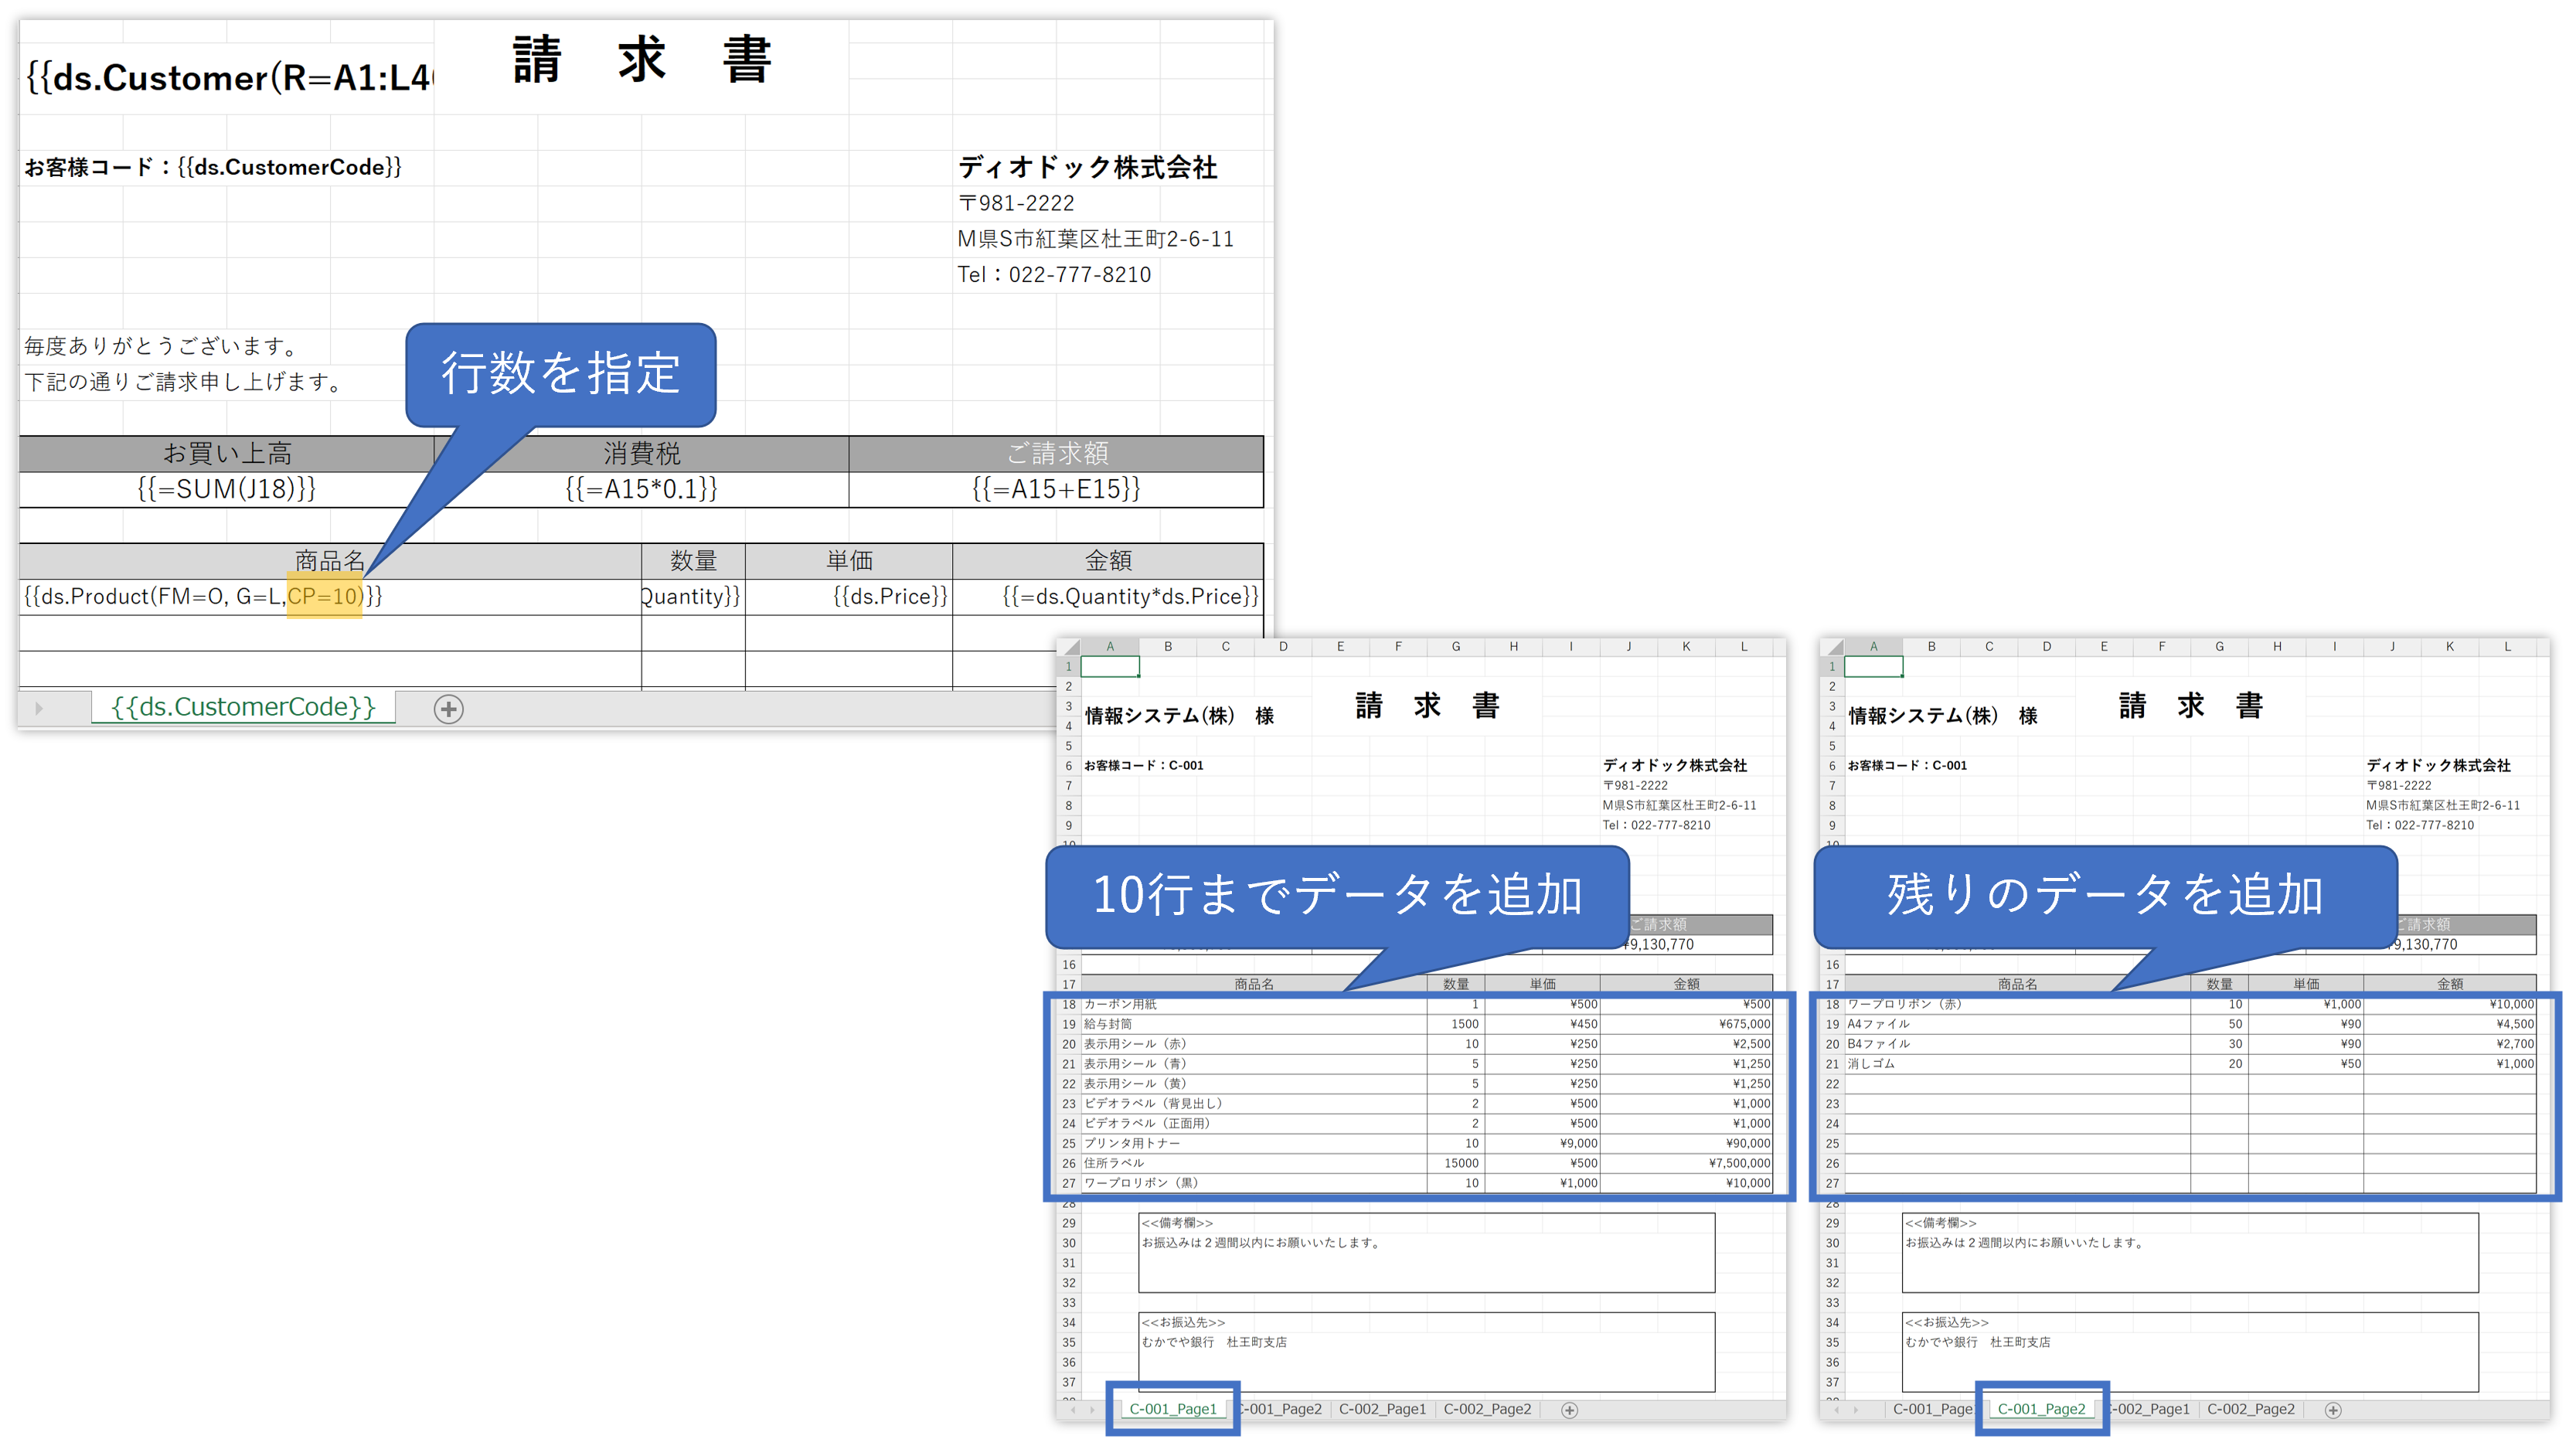Click the 商品名 header cell in the template
The height and width of the screenshot is (1446, 2576).
pyautogui.click(x=330, y=561)
